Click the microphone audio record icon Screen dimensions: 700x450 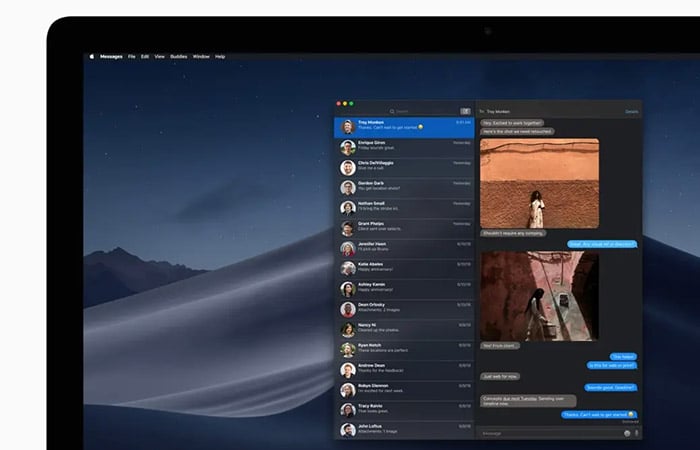(x=636, y=433)
